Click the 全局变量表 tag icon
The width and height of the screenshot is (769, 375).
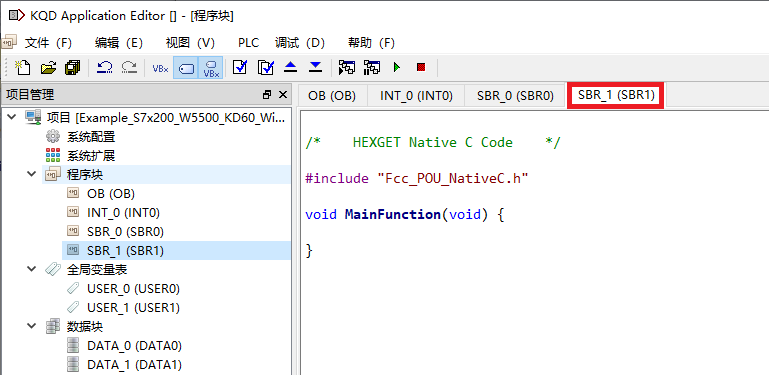(52, 269)
